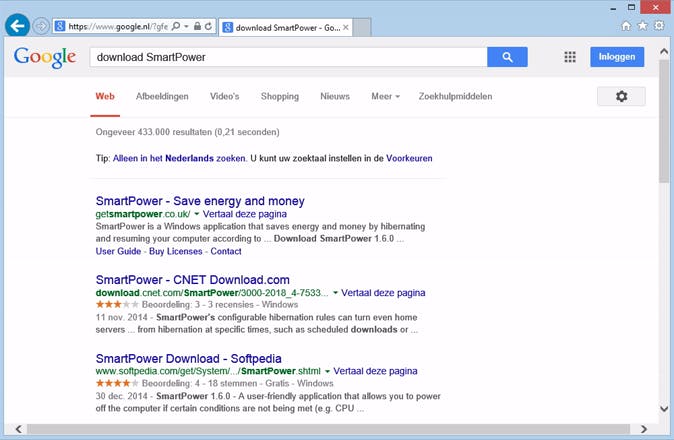The height and width of the screenshot is (440, 674).
Task: Open browser Tools gear icon
Action: [659, 26]
